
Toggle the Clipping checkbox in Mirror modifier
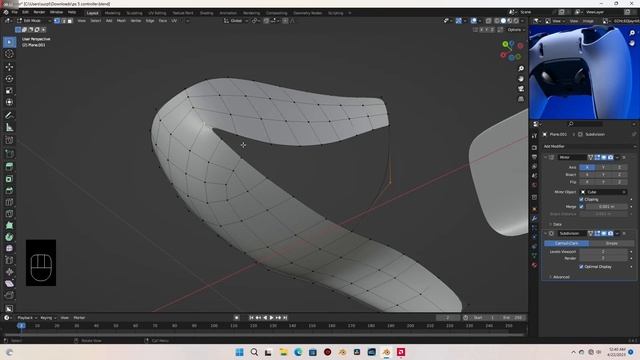coord(581,200)
